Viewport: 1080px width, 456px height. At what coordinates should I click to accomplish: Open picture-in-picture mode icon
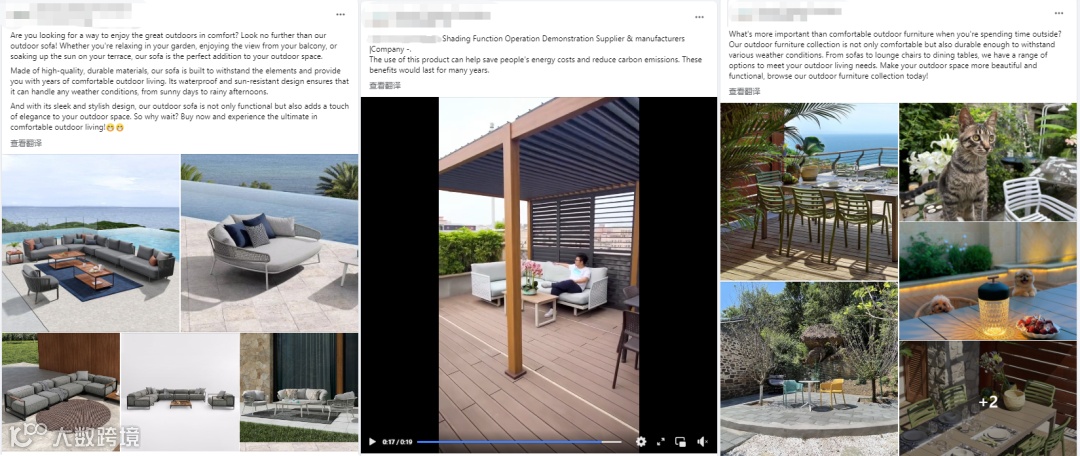681,442
